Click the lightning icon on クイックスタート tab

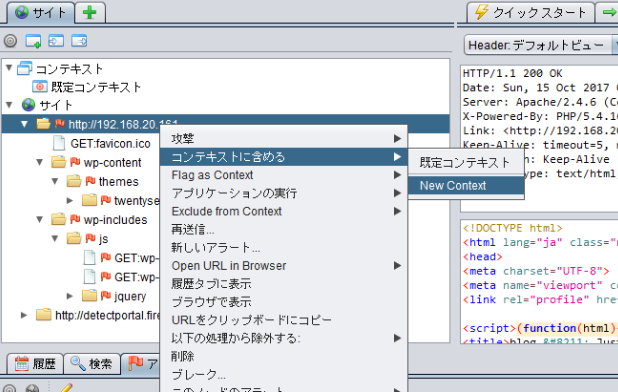tap(481, 12)
